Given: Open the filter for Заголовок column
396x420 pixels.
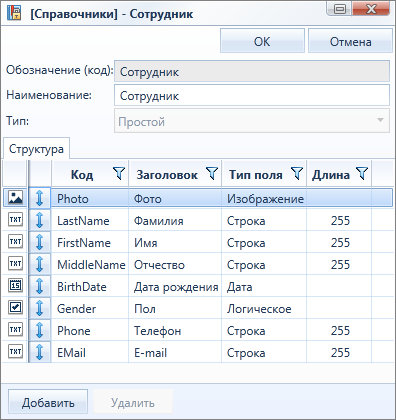Looking at the screenshot, I should click(x=212, y=173).
